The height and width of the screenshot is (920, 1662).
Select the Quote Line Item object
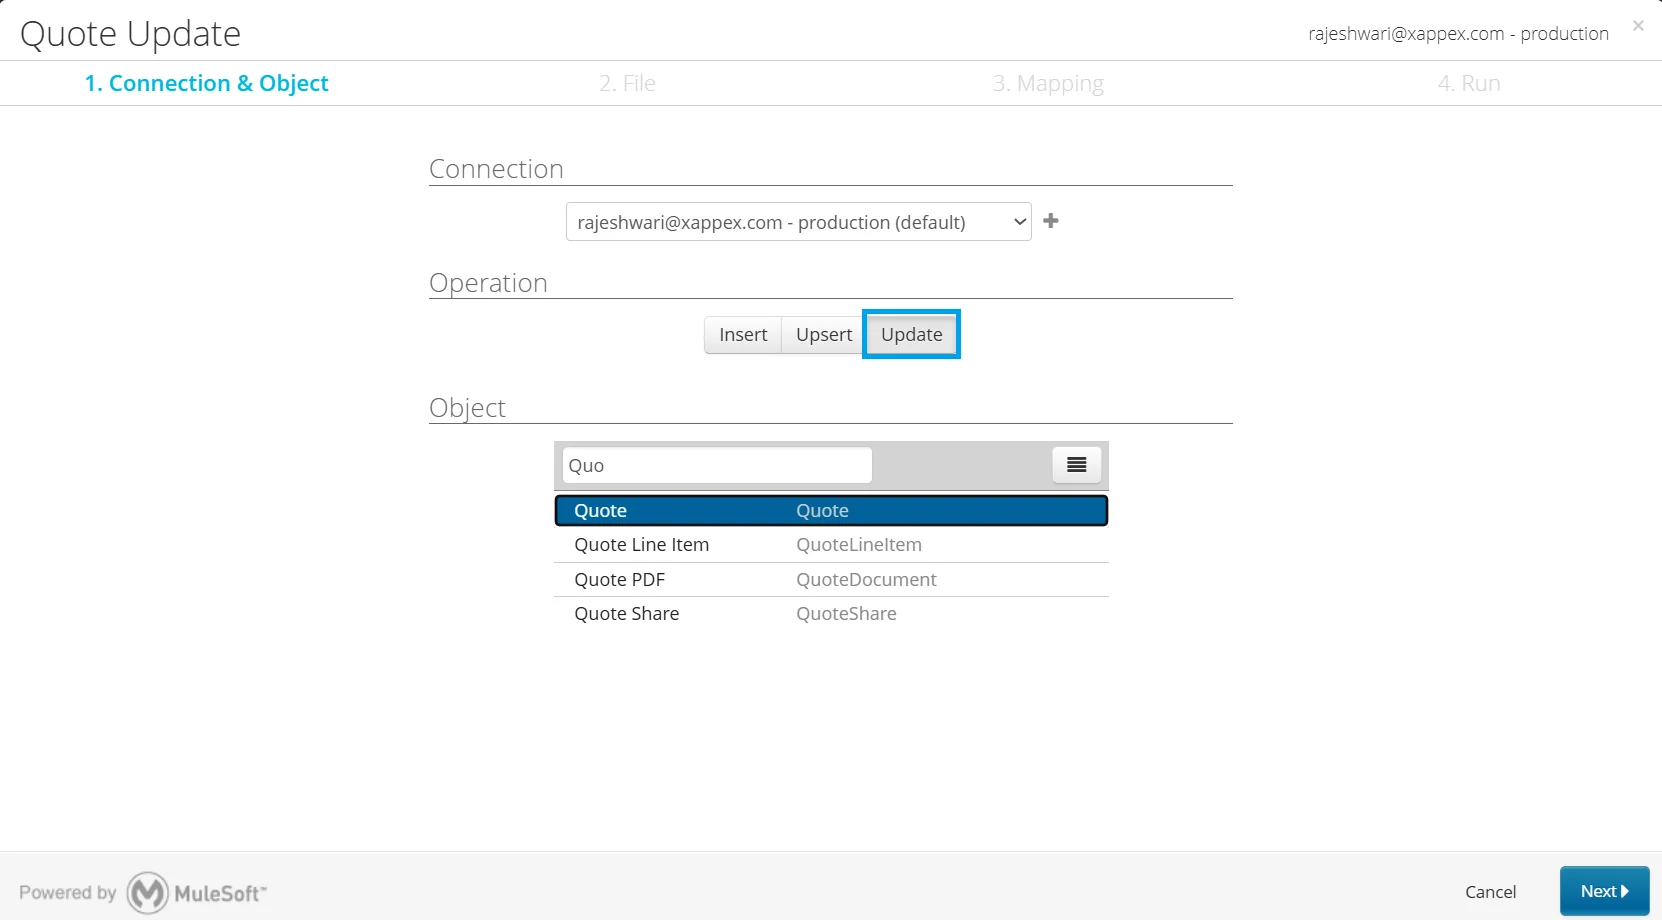(x=831, y=545)
